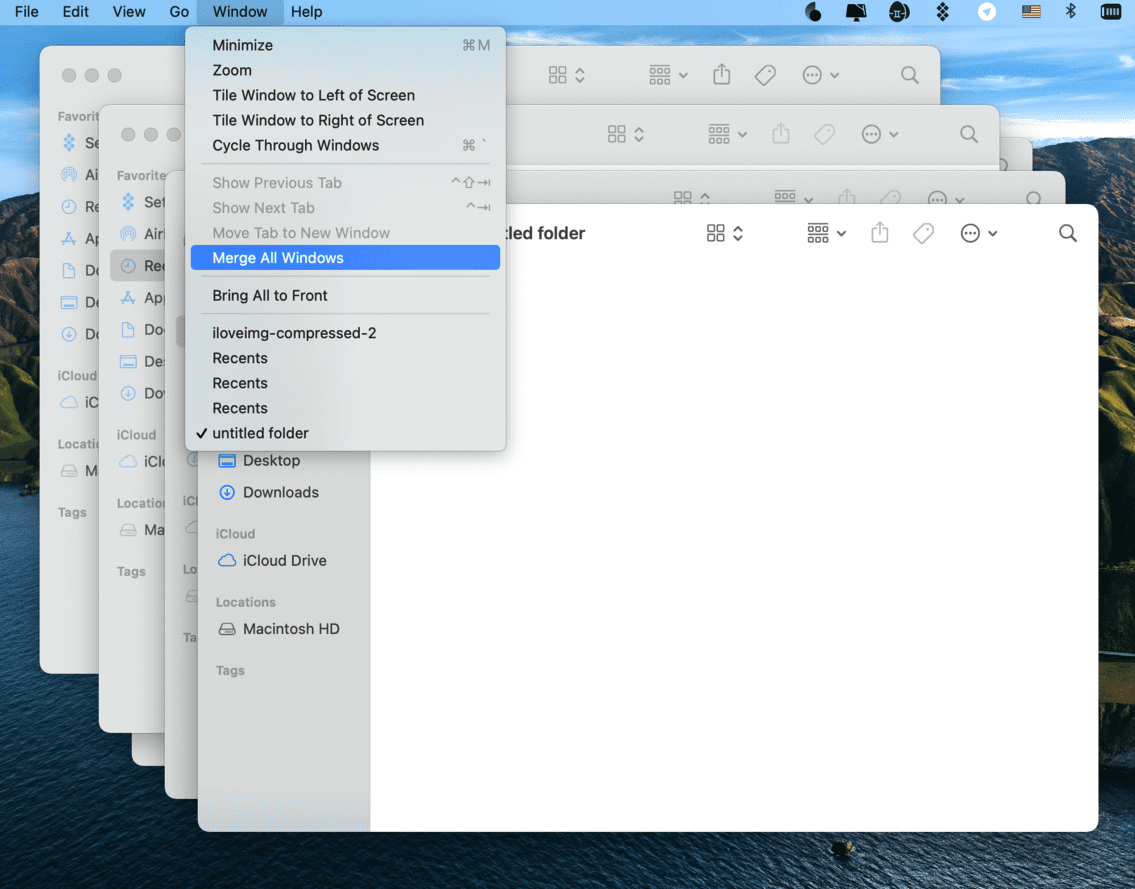The image size is (1135, 889).
Task: Click Share icon in the untitled folder window
Action: [879, 232]
